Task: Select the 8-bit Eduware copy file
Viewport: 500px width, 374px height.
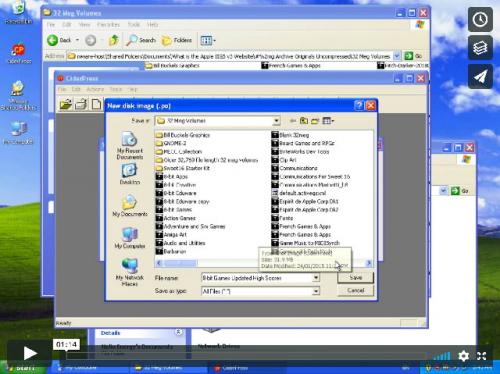Action: point(182,202)
